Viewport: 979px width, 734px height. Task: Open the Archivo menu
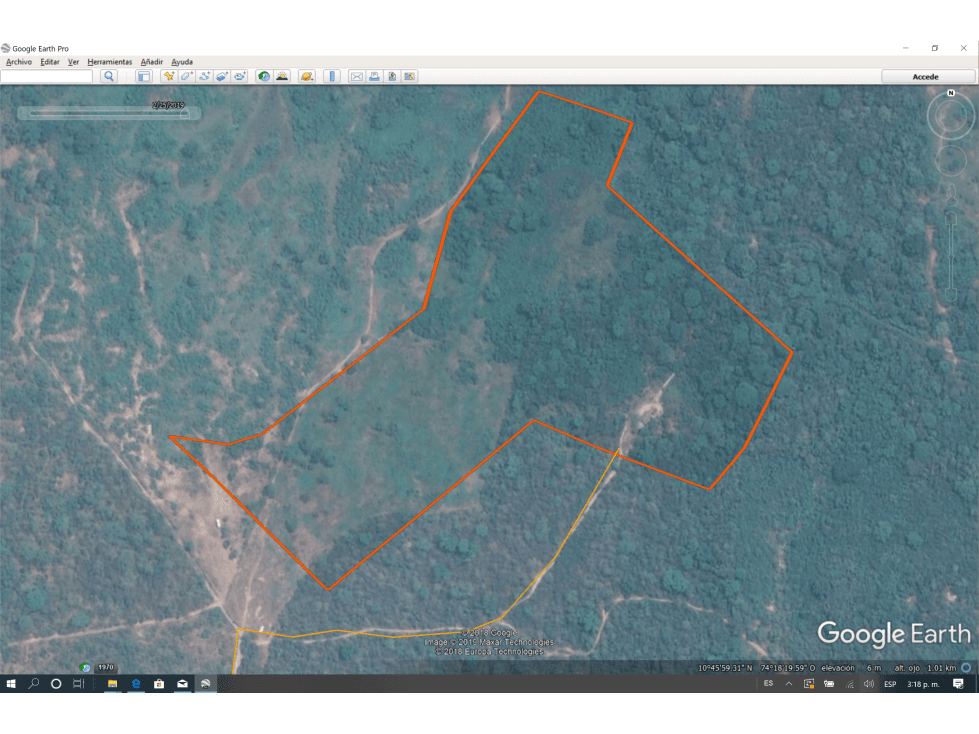[19, 62]
